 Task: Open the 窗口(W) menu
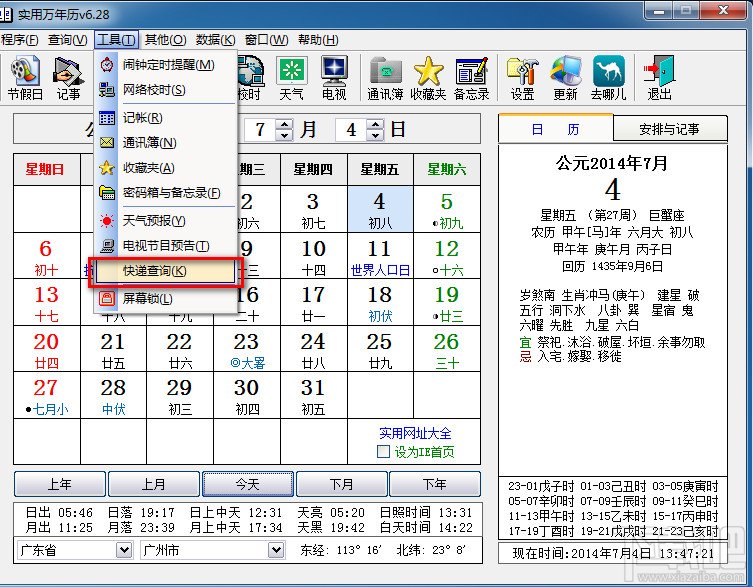(267, 40)
